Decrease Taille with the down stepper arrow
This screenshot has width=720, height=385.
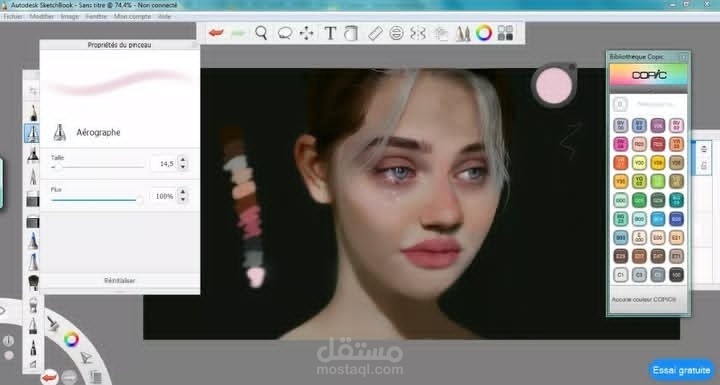183,167
